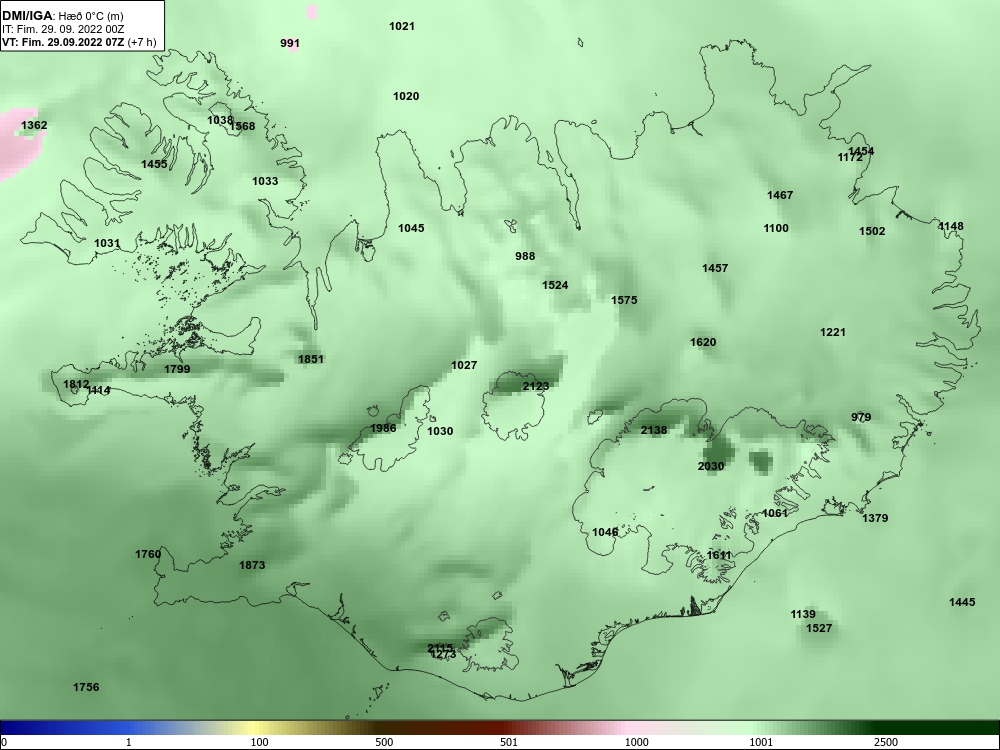Click the 1221 value
Viewport: 1000px width, 750px height.
click(832, 332)
